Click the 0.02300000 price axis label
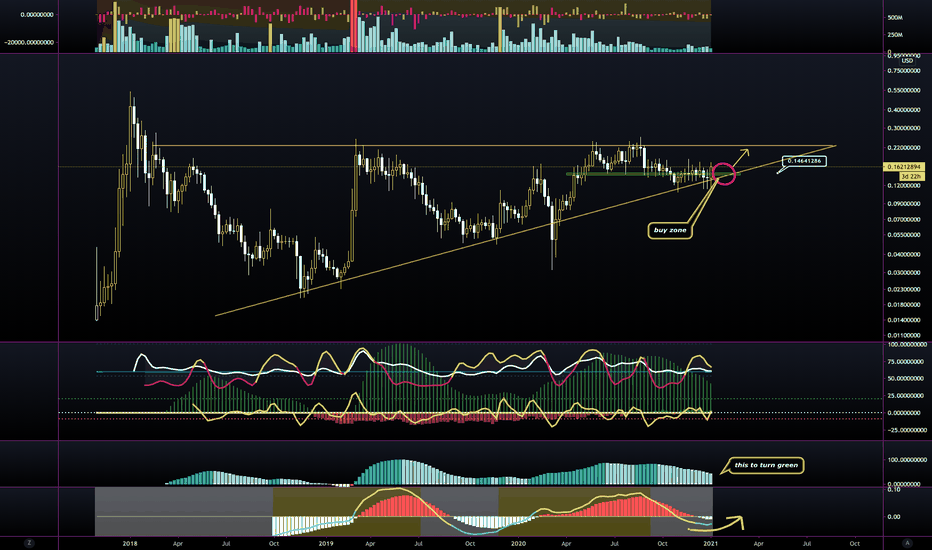Image resolution: width=932 pixels, height=550 pixels. pyautogui.click(x=903, y=290)
